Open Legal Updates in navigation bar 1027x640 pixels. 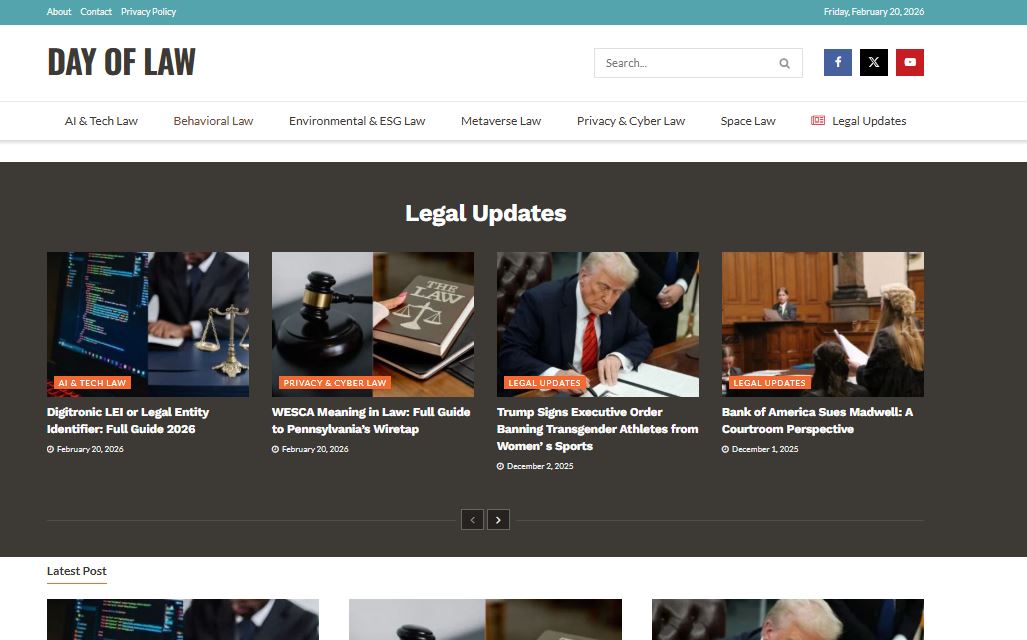coord(868,121)
